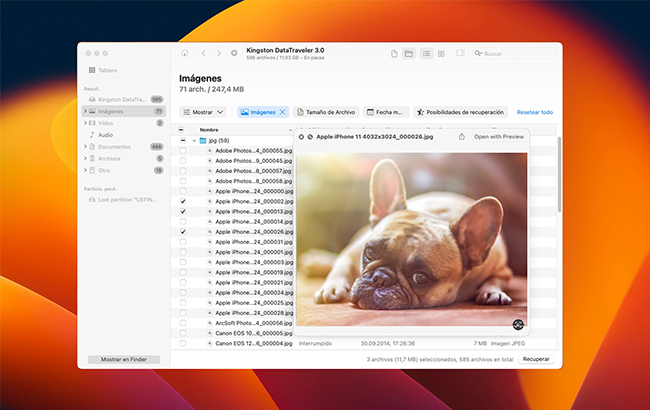The width and height of the screenshot is (650, 410).
Task: Click the Buscar search field
Action: tap(515, 53)
